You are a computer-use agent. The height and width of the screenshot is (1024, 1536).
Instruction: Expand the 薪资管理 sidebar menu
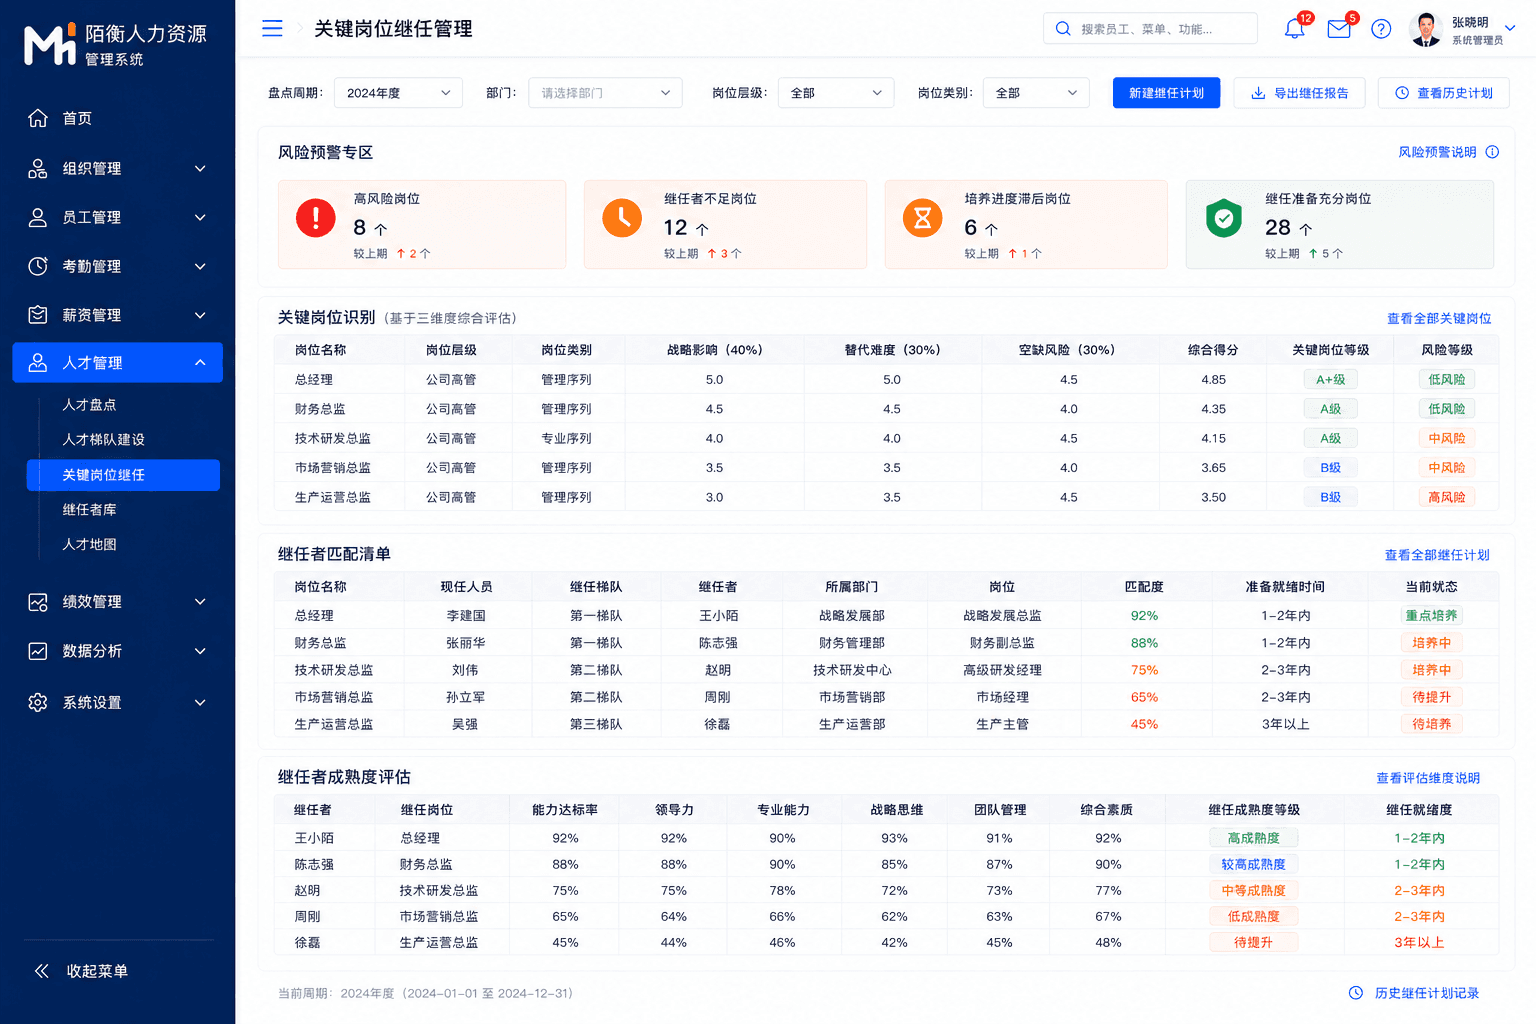point(118,315)
